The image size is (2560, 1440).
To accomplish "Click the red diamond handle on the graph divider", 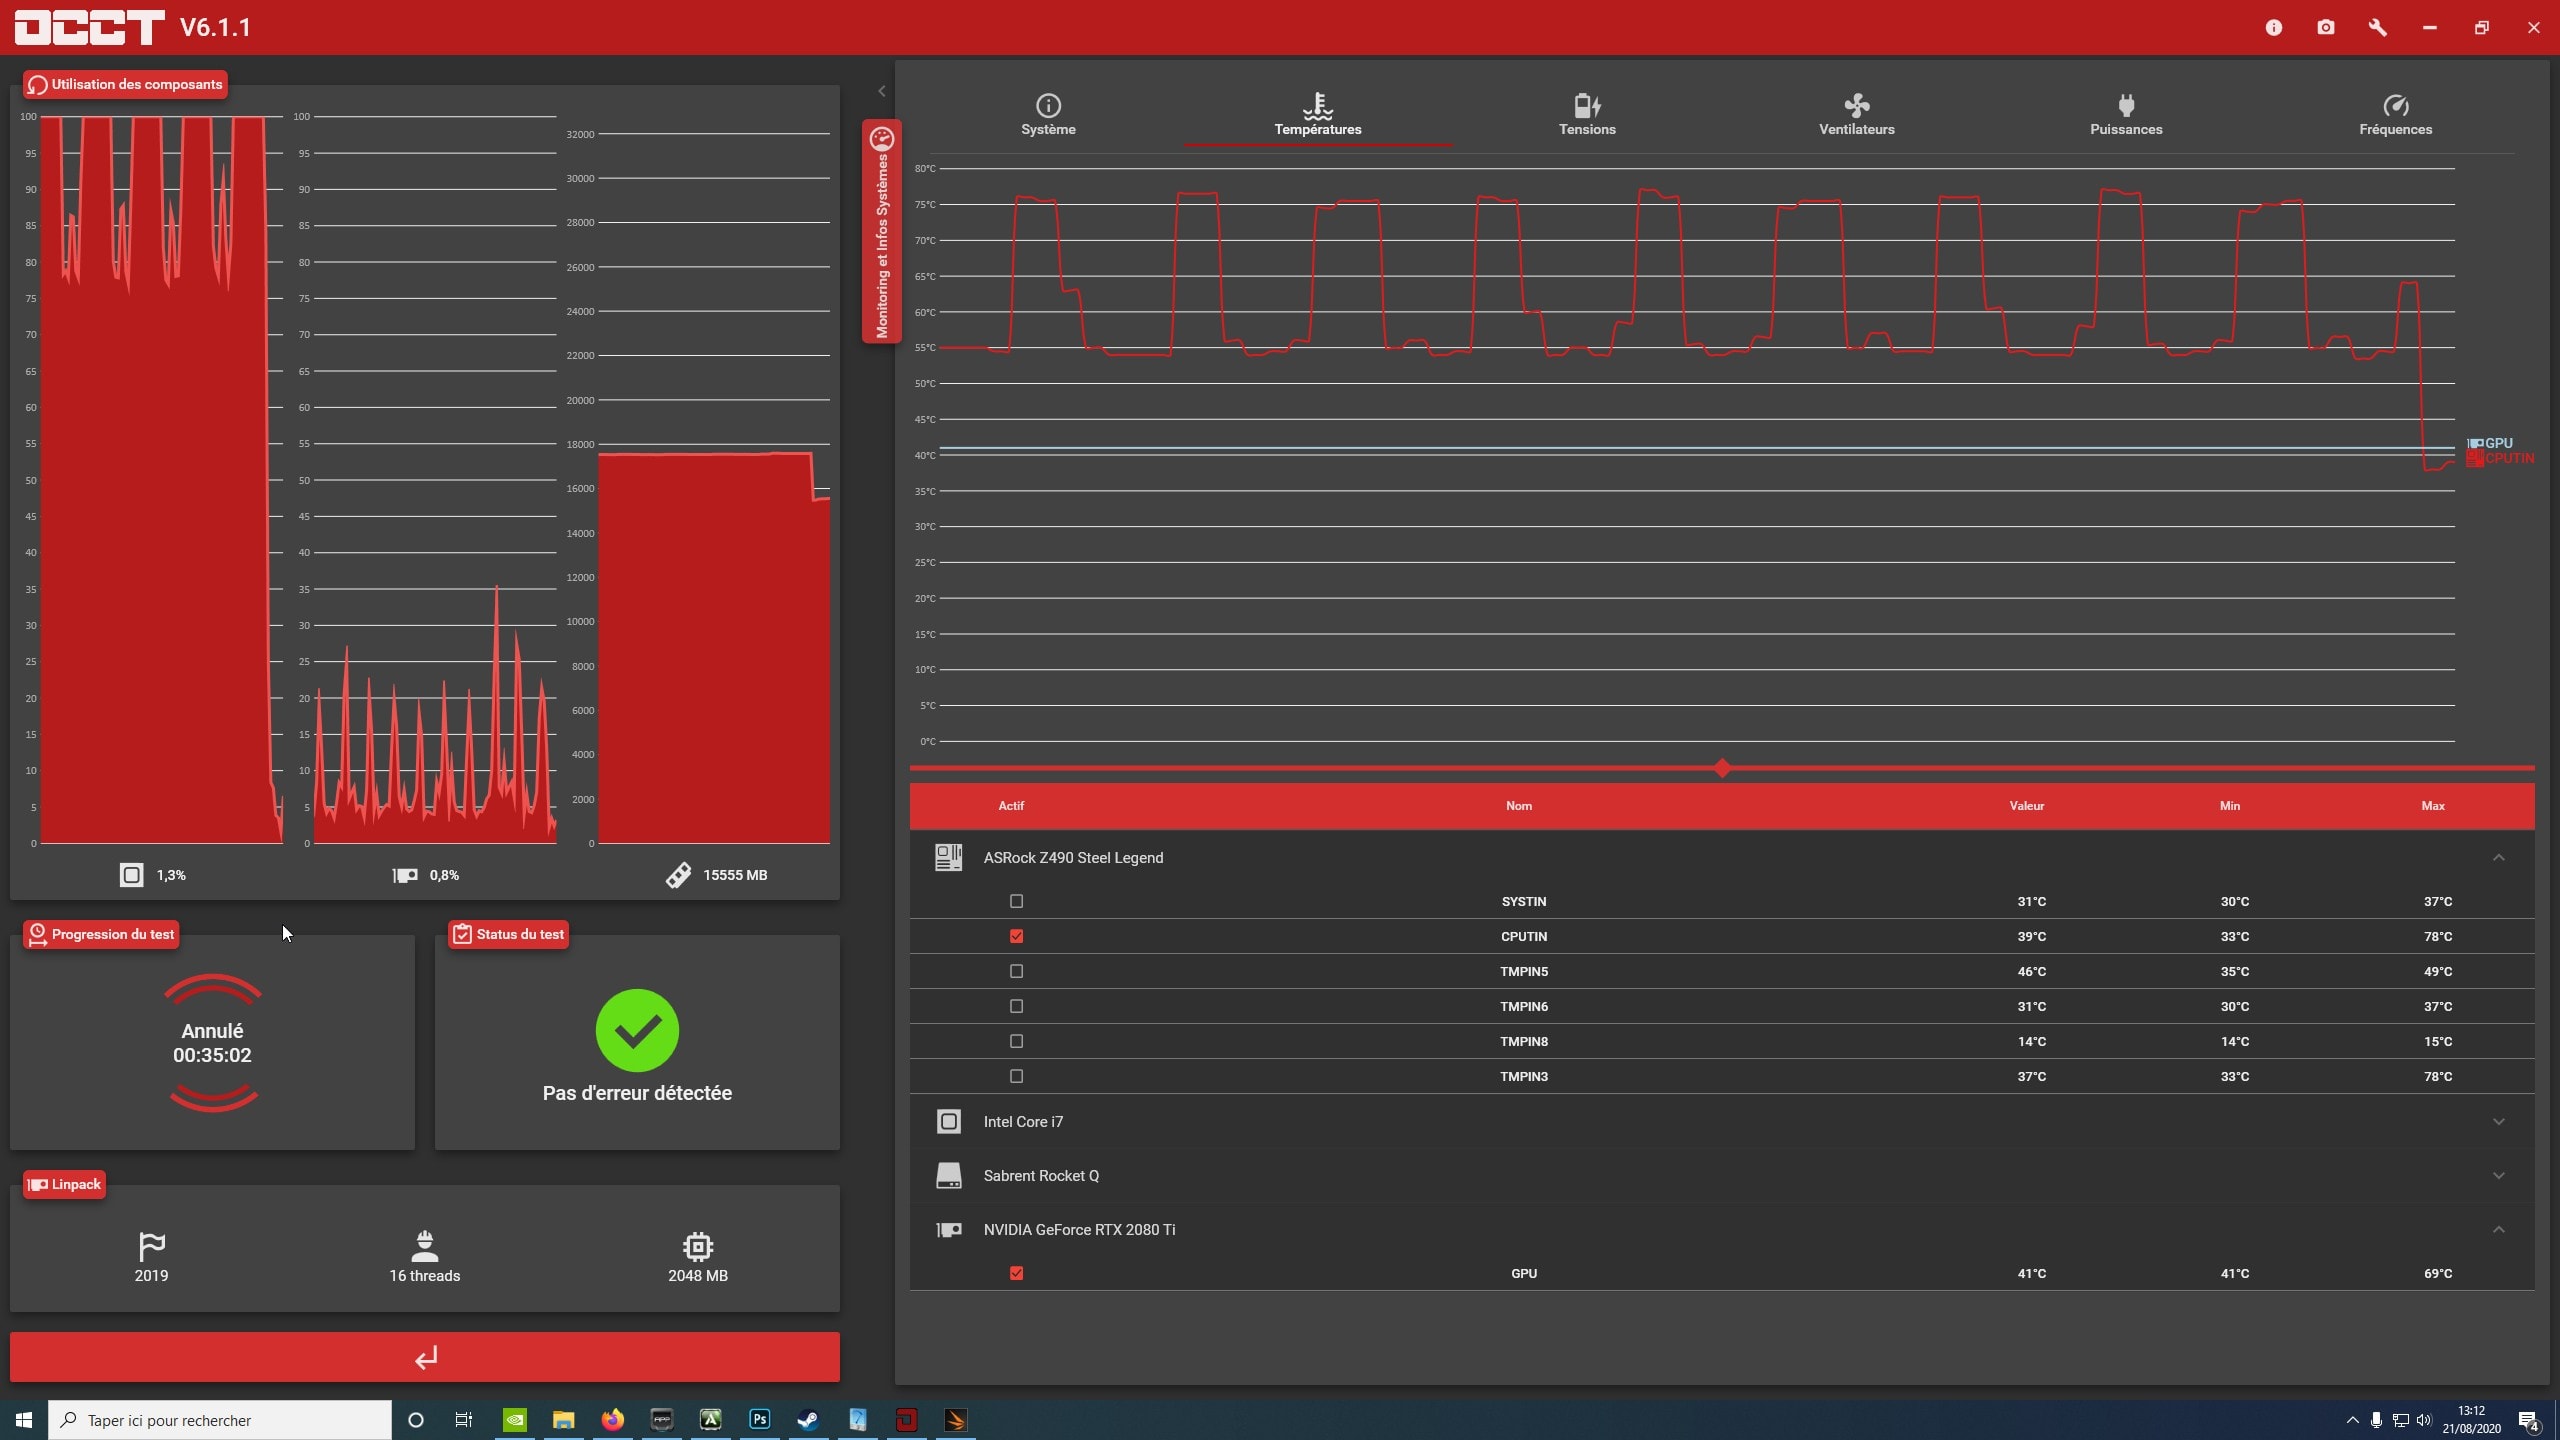I will tap(1721, 768).
